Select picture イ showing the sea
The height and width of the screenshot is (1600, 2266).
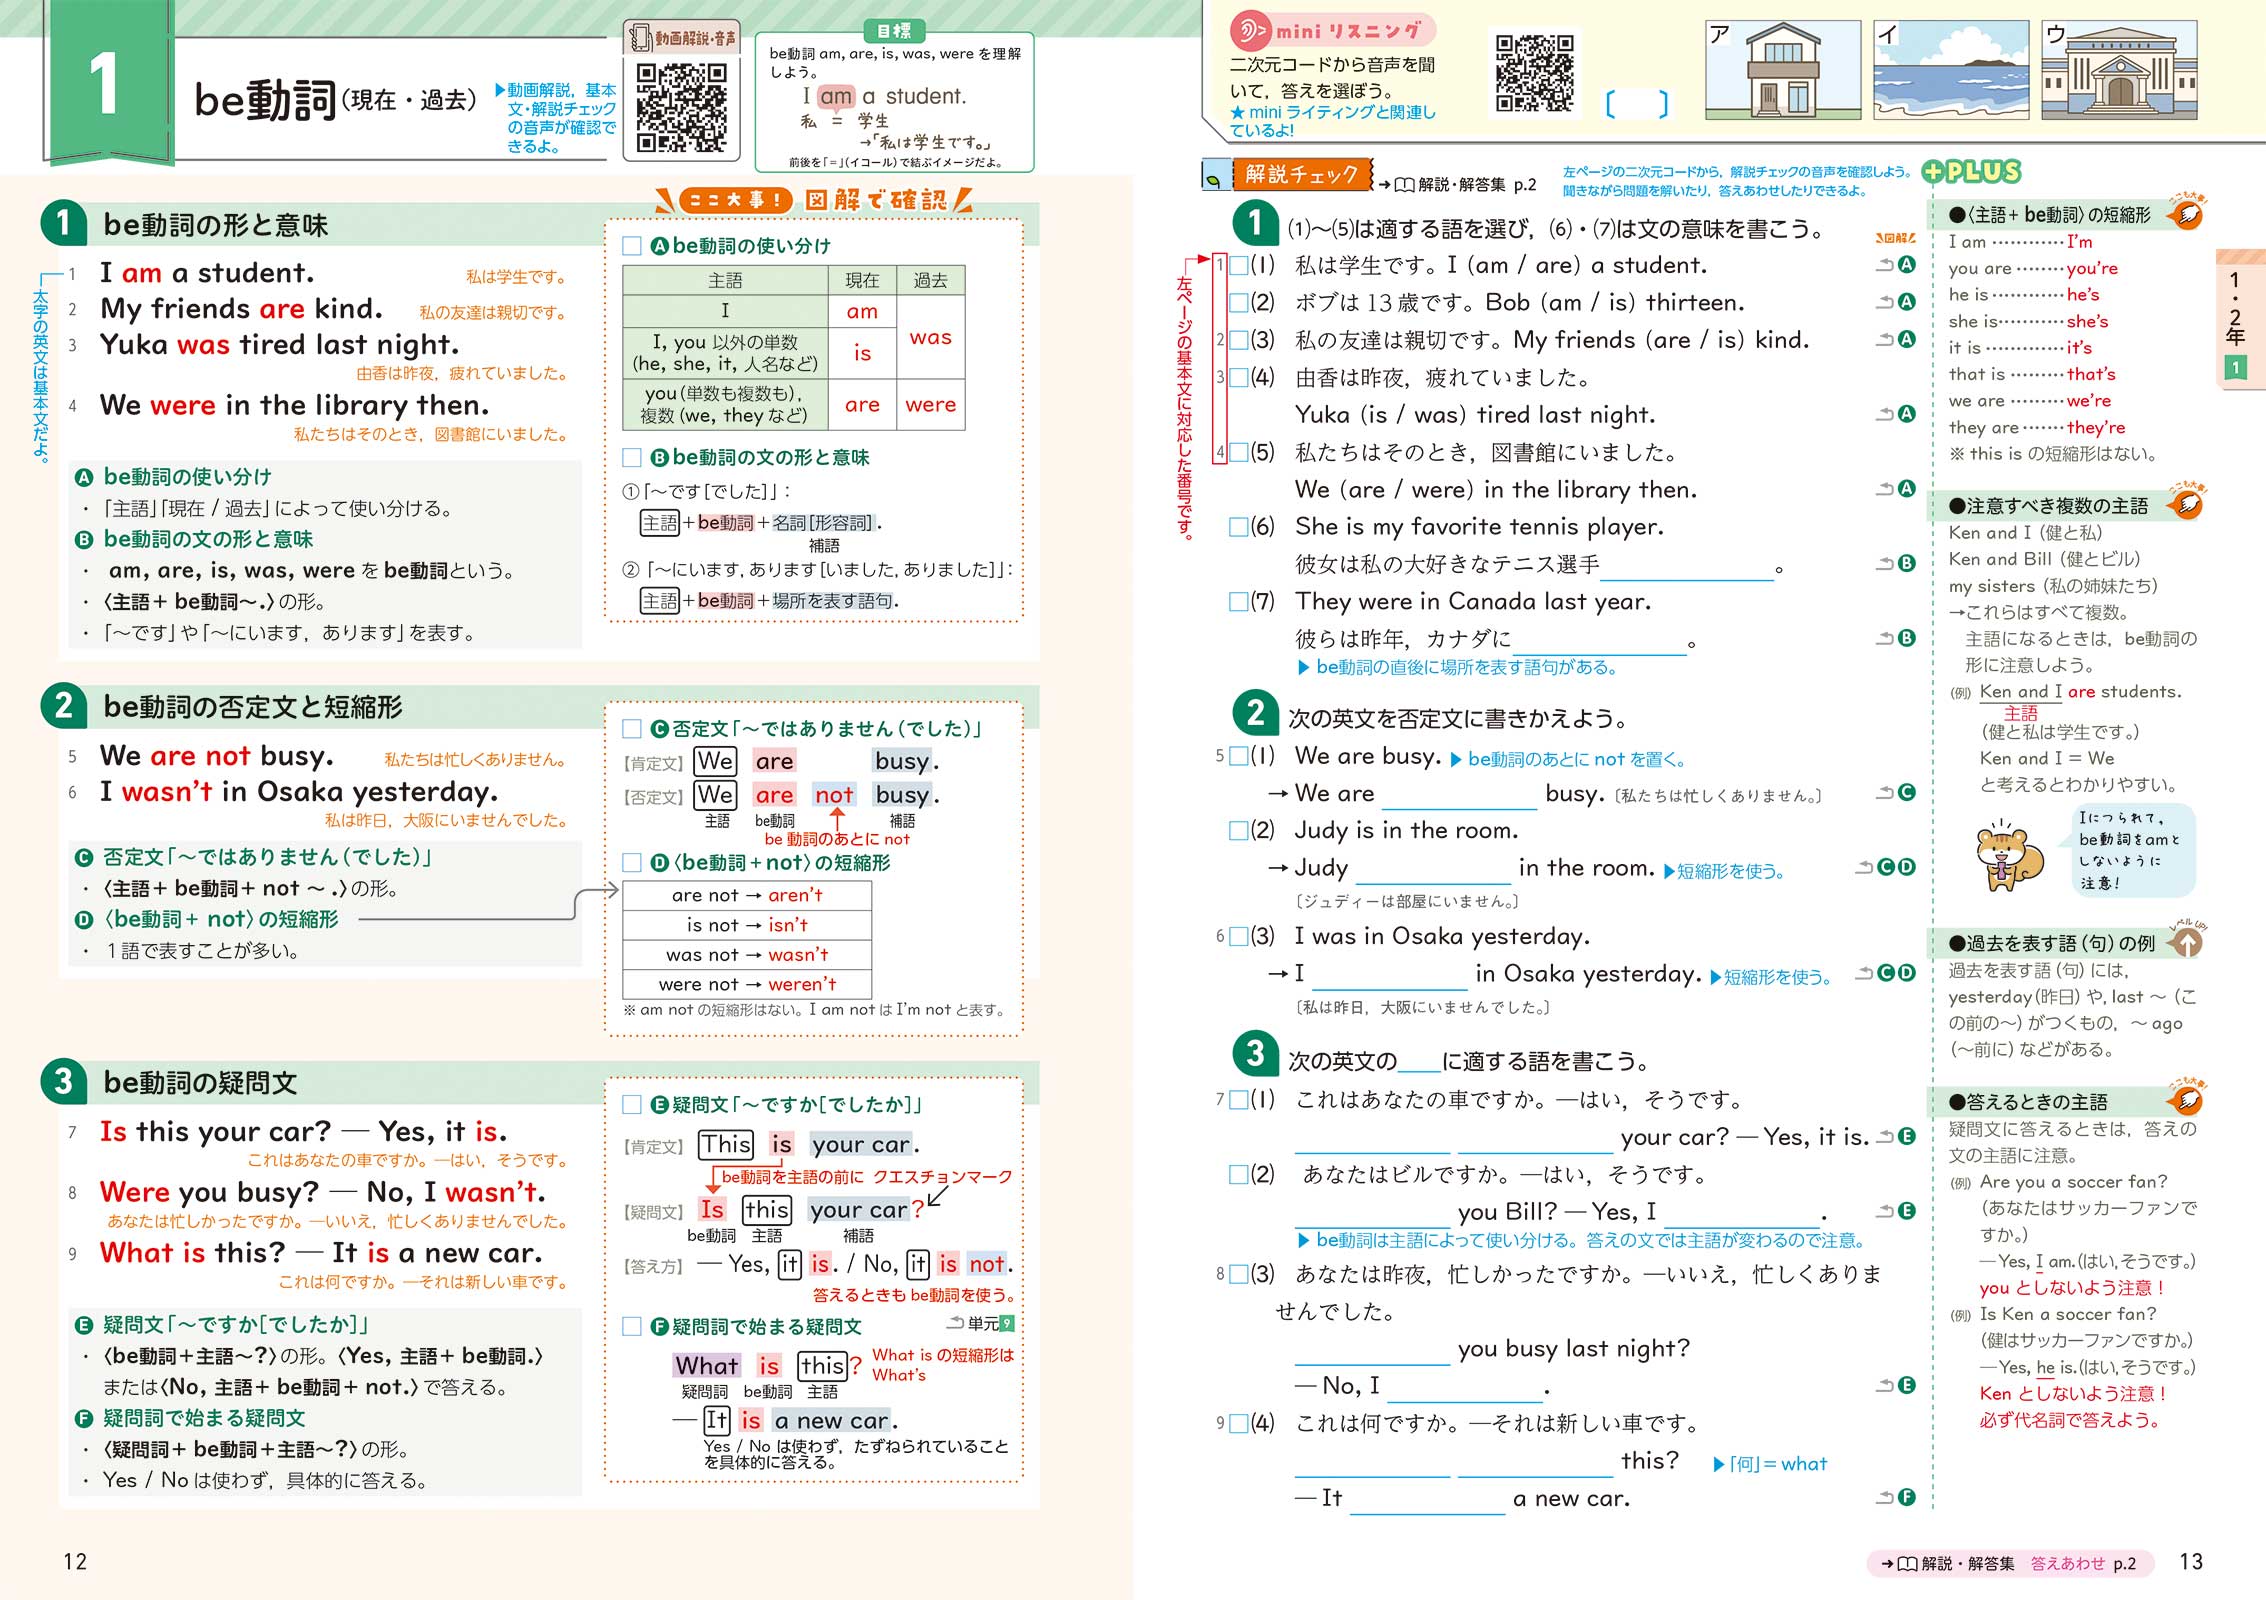coord(1950,69)
